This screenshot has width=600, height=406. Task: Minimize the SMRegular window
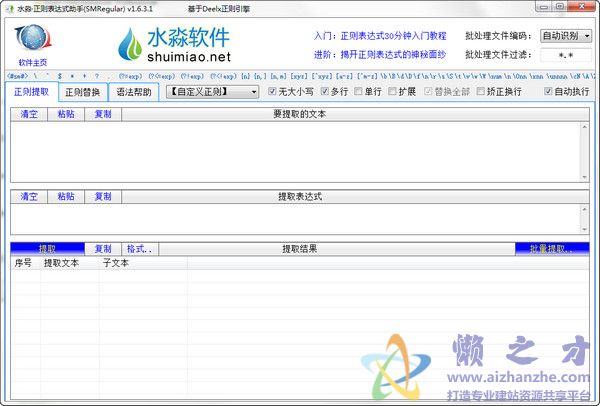pyautogui.click(x=543, y=6)
